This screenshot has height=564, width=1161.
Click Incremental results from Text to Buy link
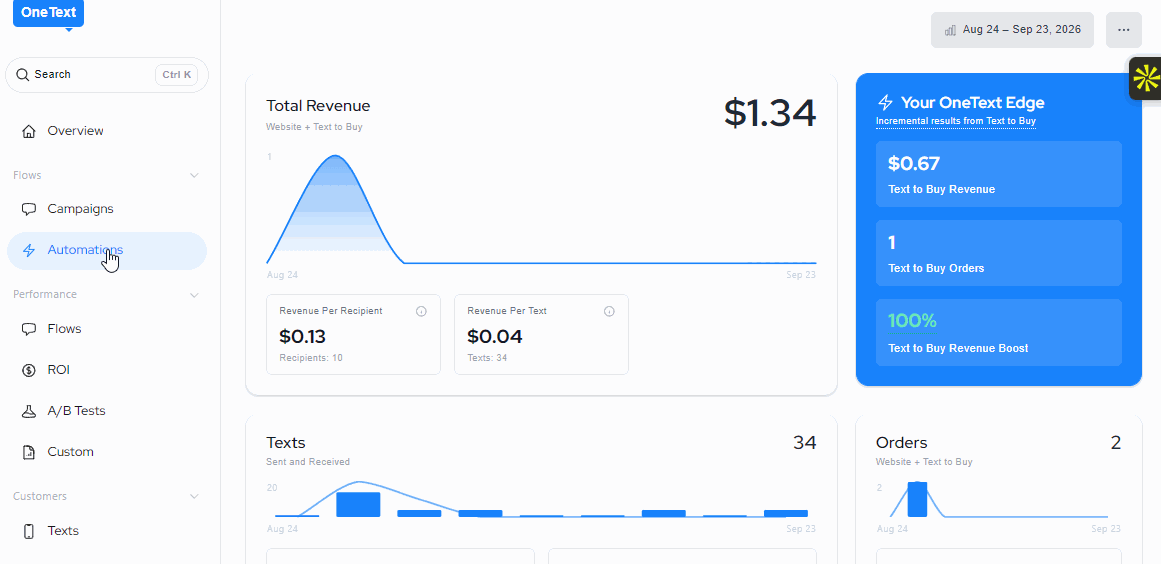pos(955,121)
